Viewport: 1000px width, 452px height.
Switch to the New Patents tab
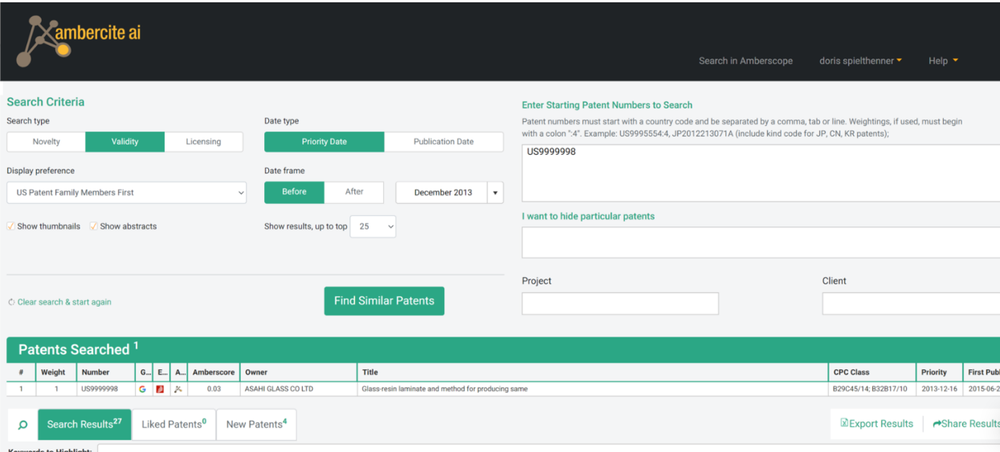(x=256, y=425)
